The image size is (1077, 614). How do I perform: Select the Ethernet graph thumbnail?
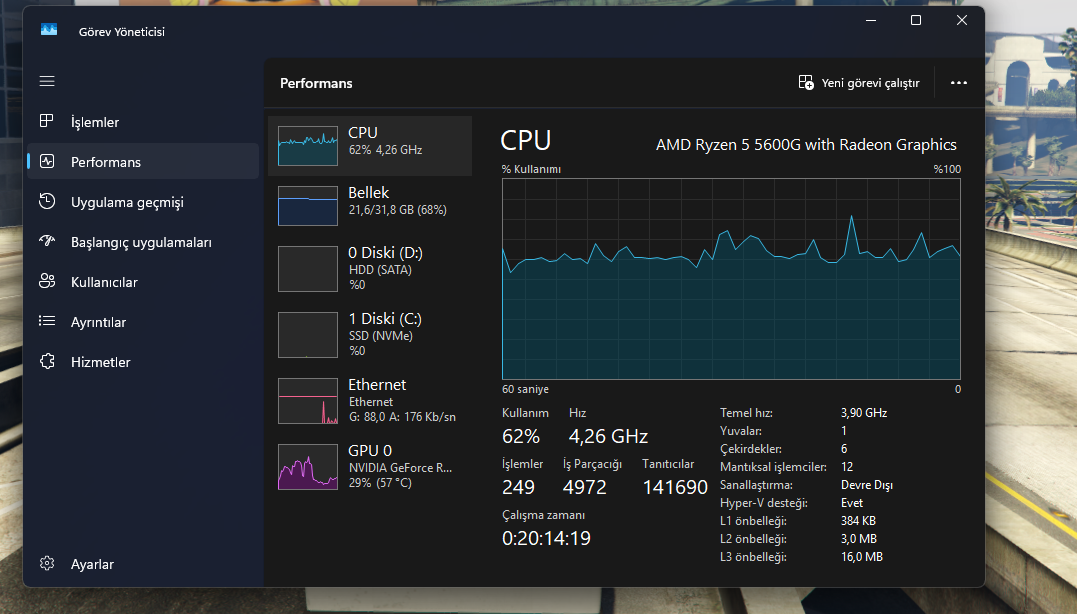[x=308, y=400]
